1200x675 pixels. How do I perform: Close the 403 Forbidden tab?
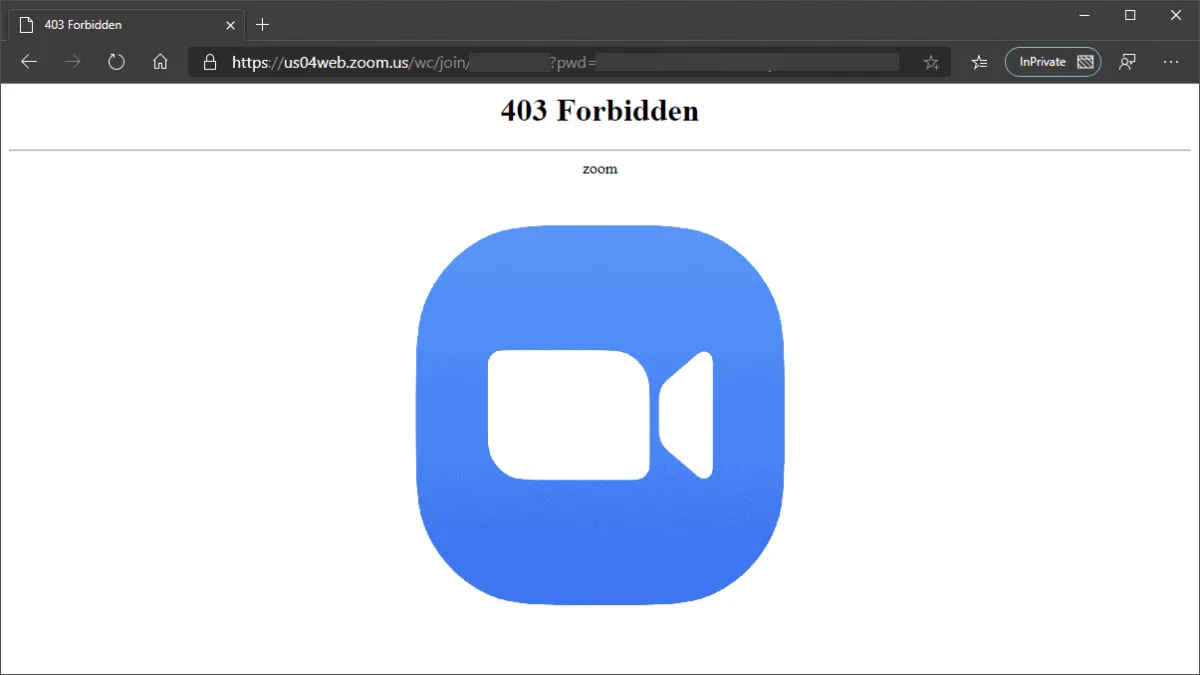(x=229, y=24)
